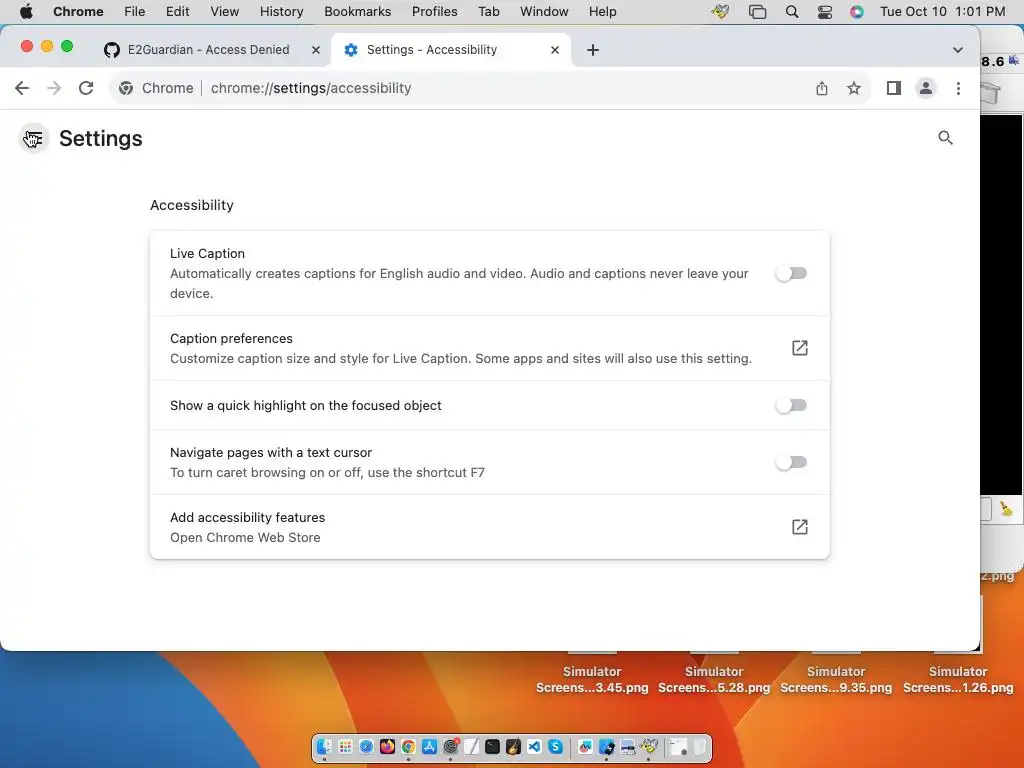The image size is (1024, 768).
Task: Click the forward navigation arrow
Action: [x=54, y=88]
